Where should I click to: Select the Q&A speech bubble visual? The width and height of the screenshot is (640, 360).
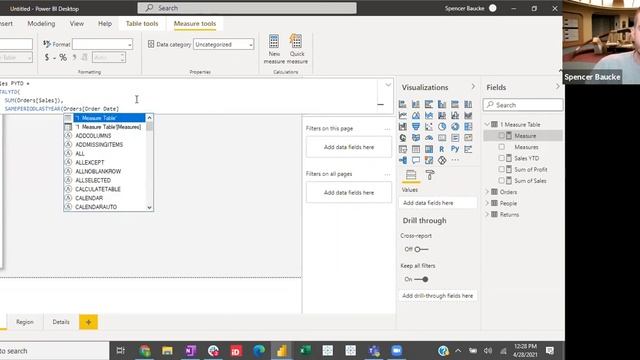tap(416, 160)
